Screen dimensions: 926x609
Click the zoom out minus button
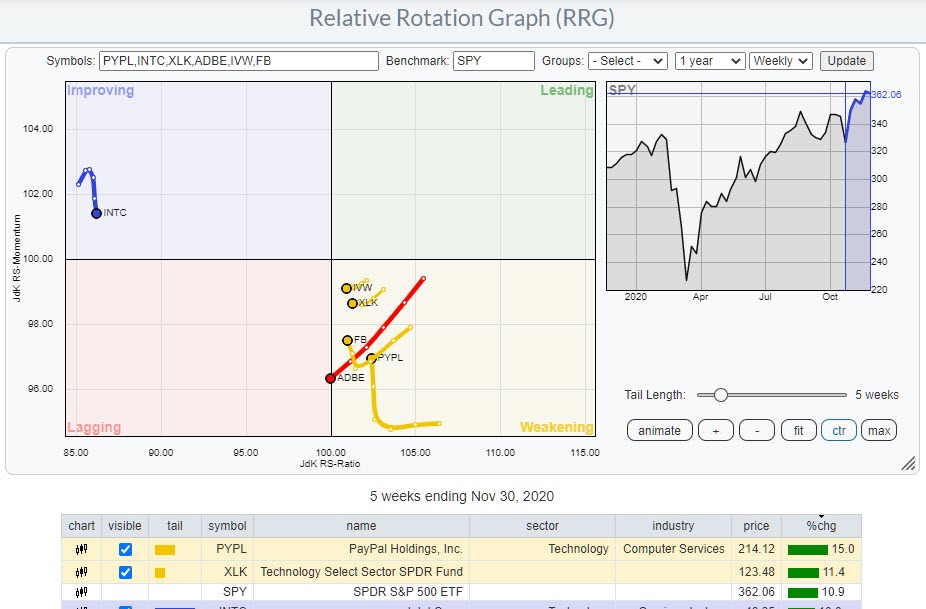(x=756, y=430)
